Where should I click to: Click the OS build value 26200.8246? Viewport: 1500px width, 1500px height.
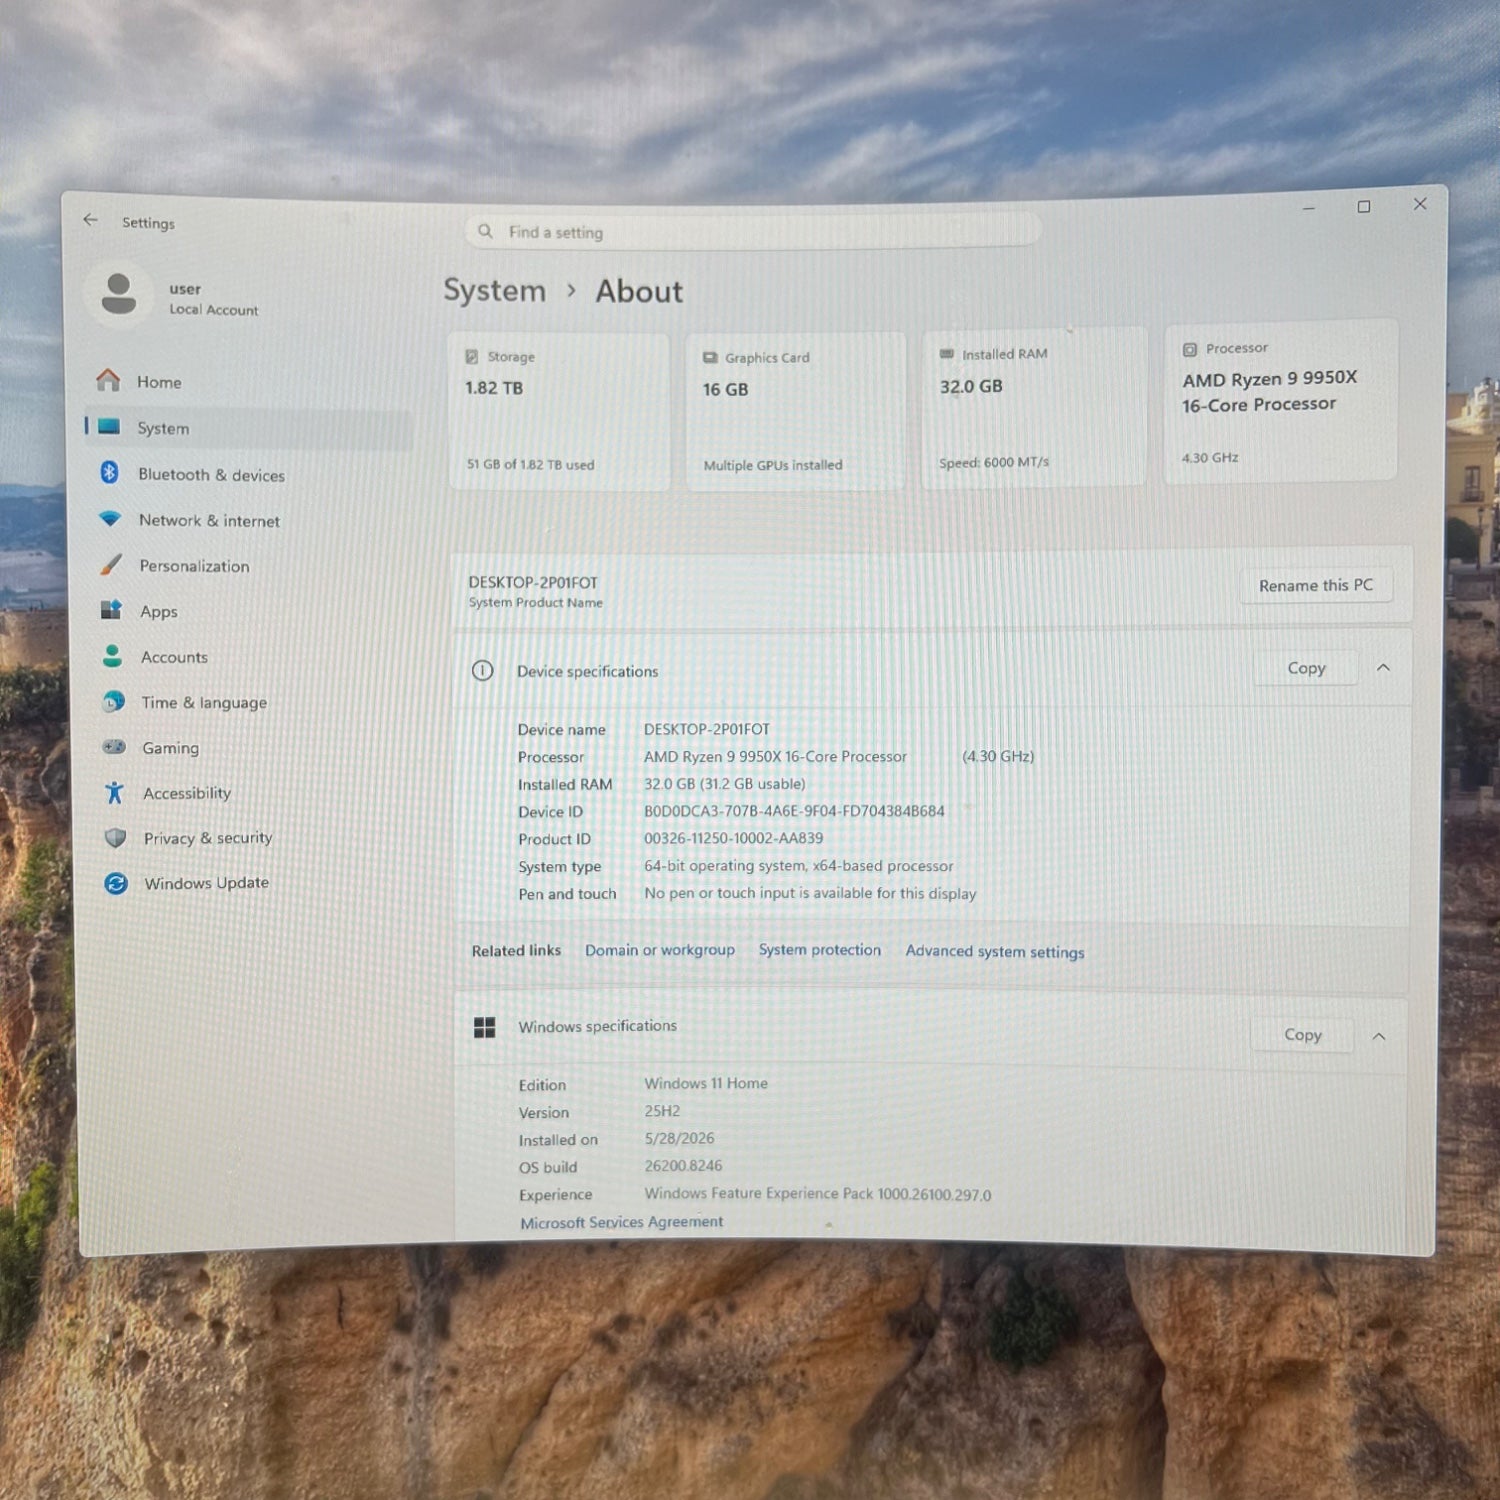683,1166
